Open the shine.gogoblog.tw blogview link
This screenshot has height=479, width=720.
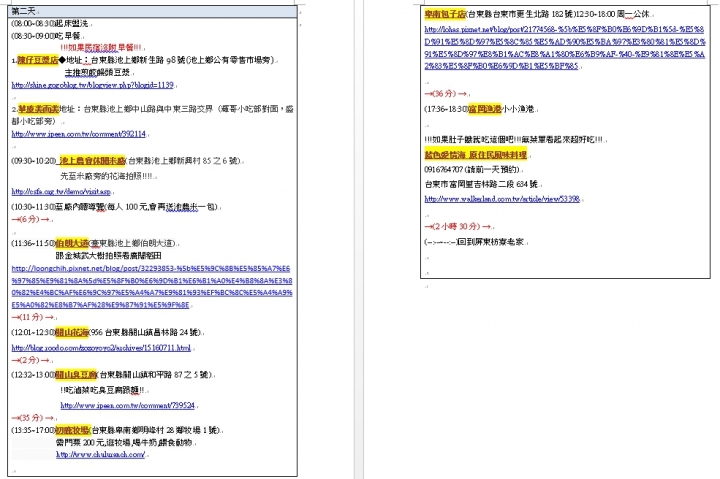click(x=92, y=85)
